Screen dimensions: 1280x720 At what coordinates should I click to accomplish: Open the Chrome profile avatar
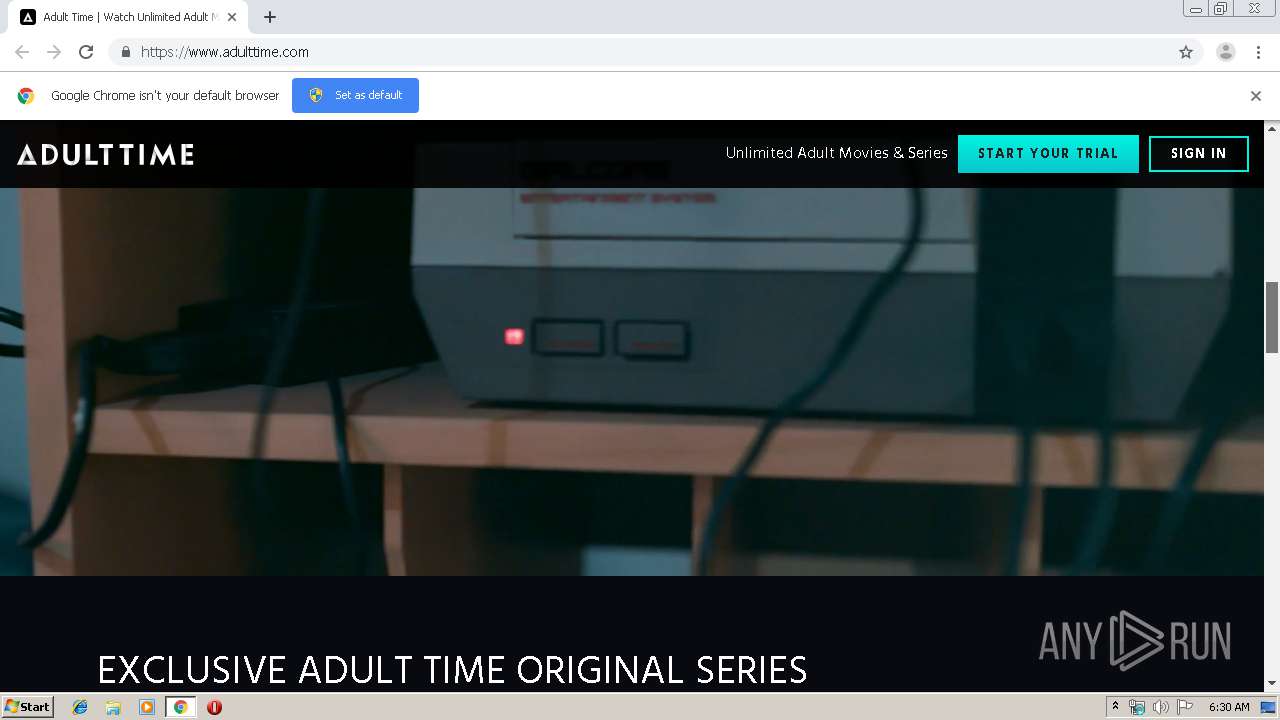tap(1226, 52)
